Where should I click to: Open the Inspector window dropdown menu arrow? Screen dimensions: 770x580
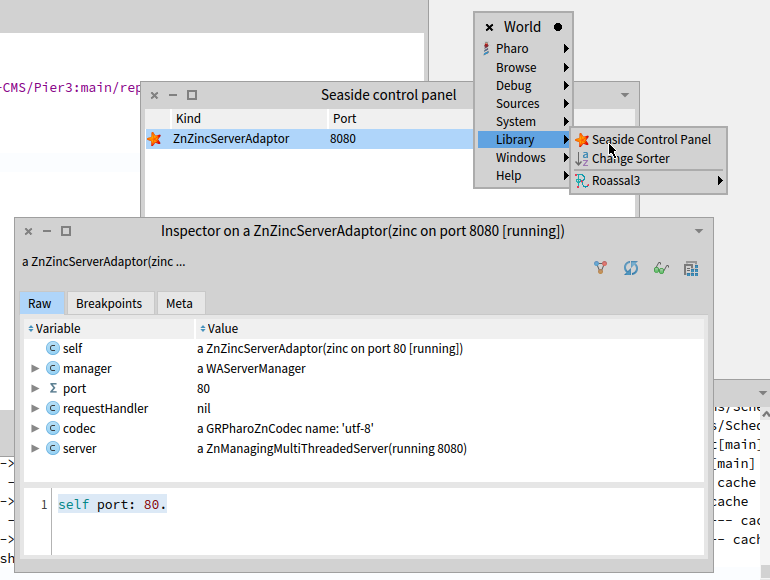[699, 231]
